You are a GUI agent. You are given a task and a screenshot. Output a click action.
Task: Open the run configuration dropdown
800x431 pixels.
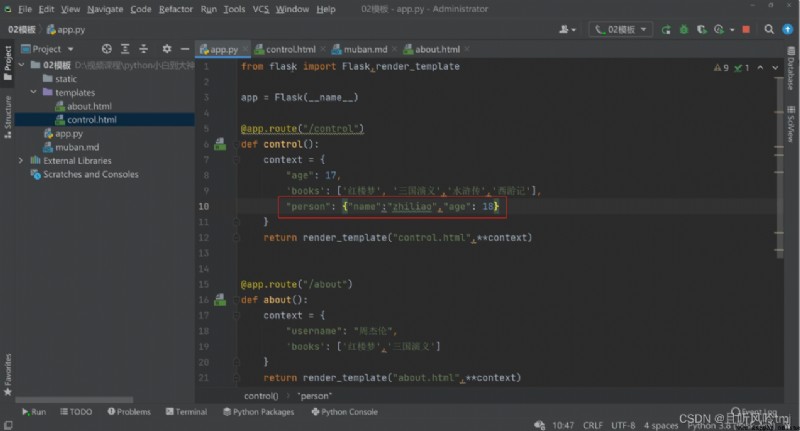[620, 30]
